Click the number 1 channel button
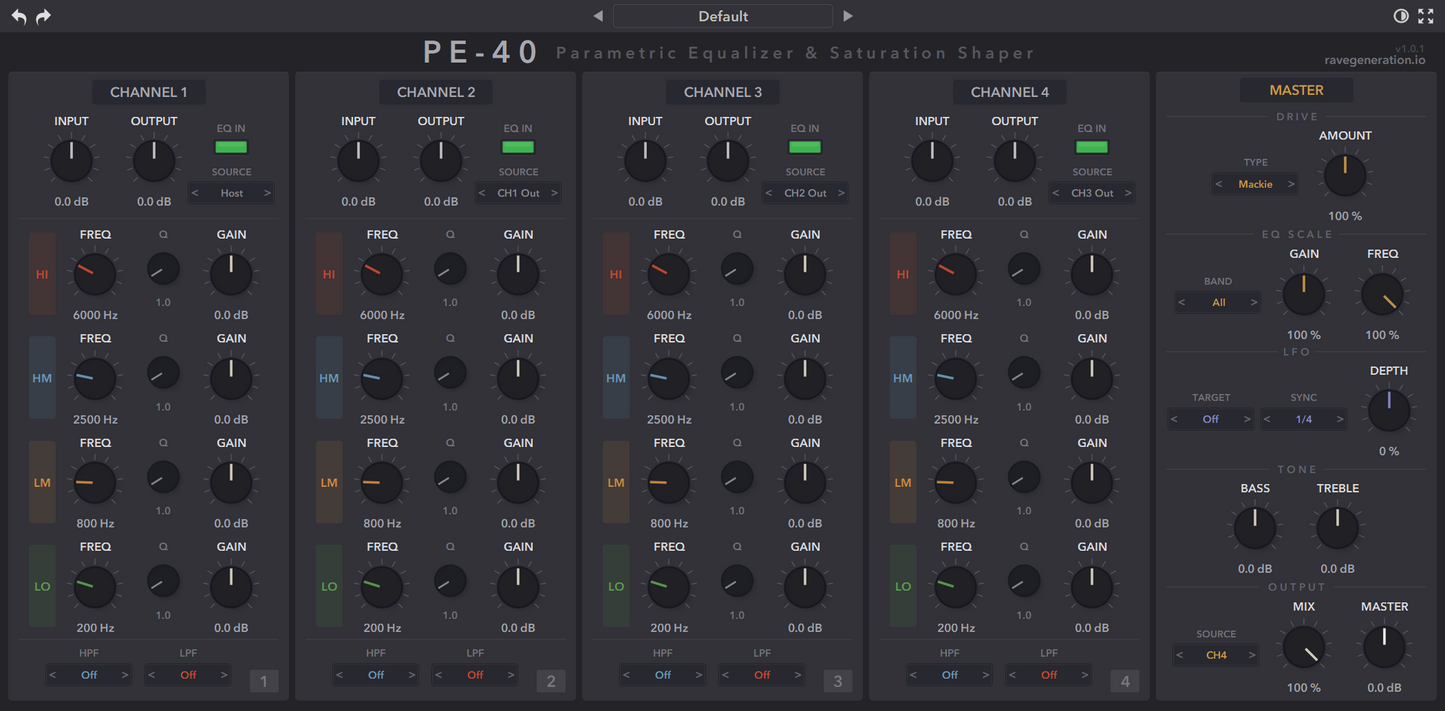The width and height of the screenshot is (1445, 711). (x=264, y=681)
